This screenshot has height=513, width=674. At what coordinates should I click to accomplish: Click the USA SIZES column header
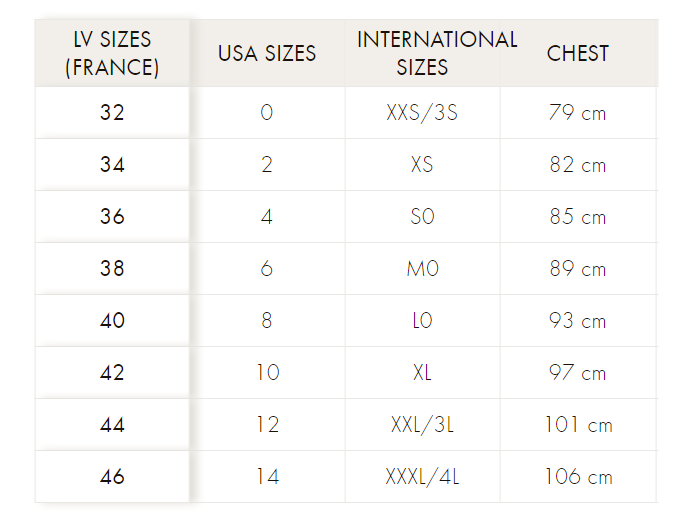(x=267, y=53)
